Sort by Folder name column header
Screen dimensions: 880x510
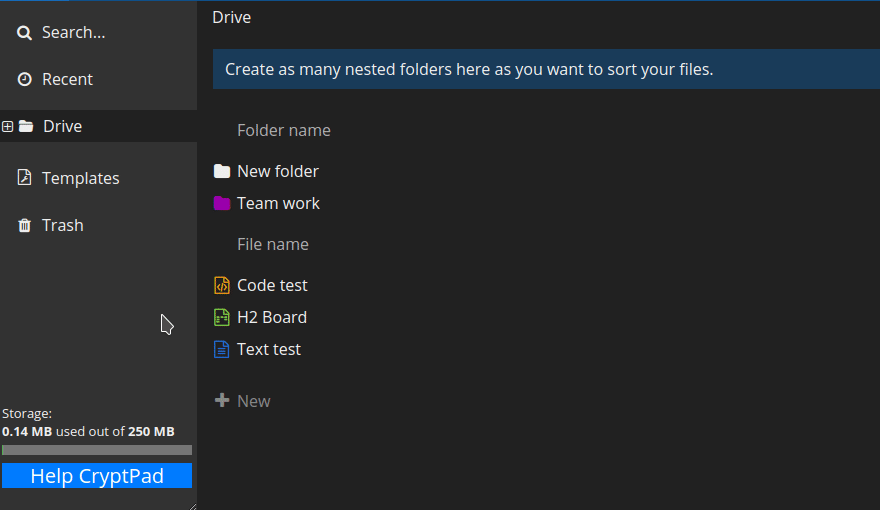coord(283,130)
